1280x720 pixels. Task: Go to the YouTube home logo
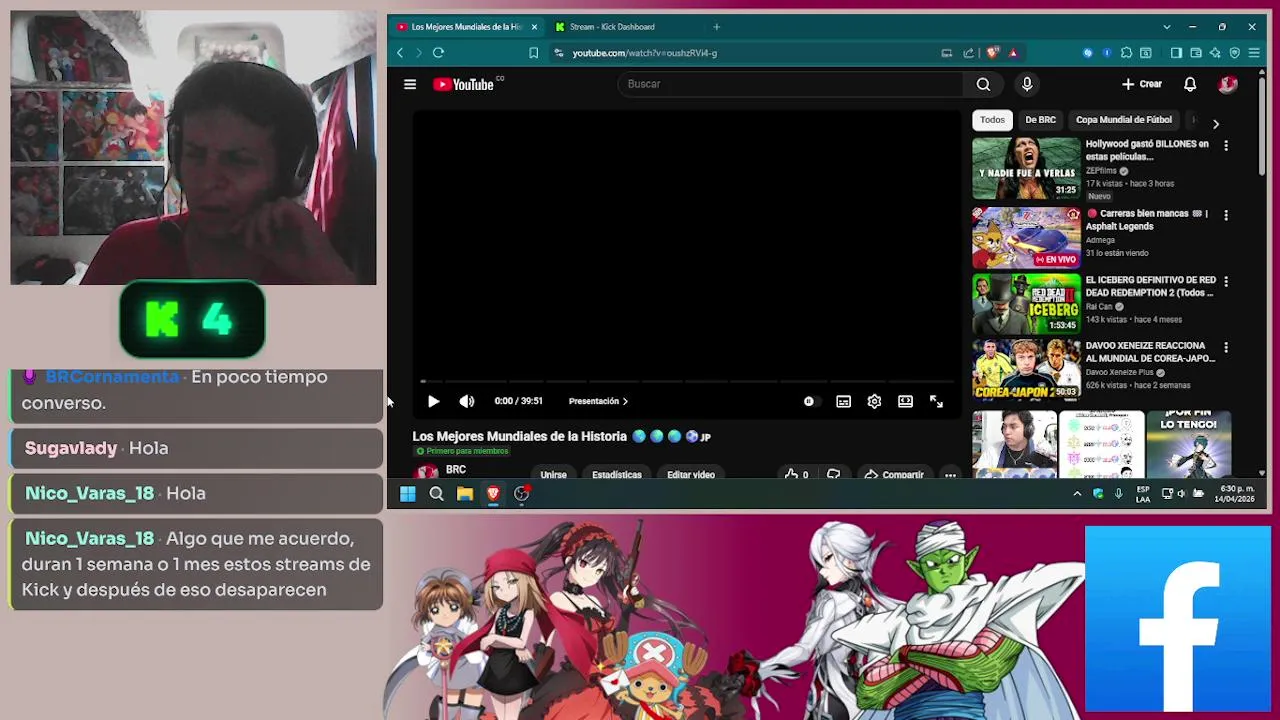(x=464, y=84)
